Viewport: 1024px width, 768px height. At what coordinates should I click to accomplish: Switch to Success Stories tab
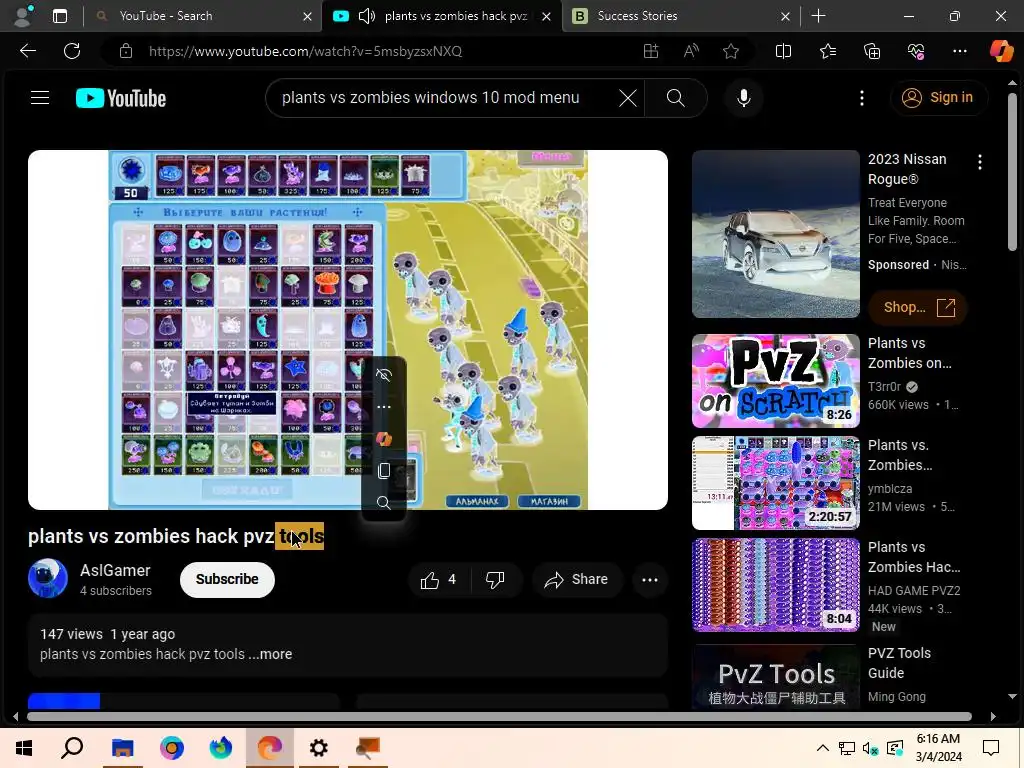(x=680, y=16)
